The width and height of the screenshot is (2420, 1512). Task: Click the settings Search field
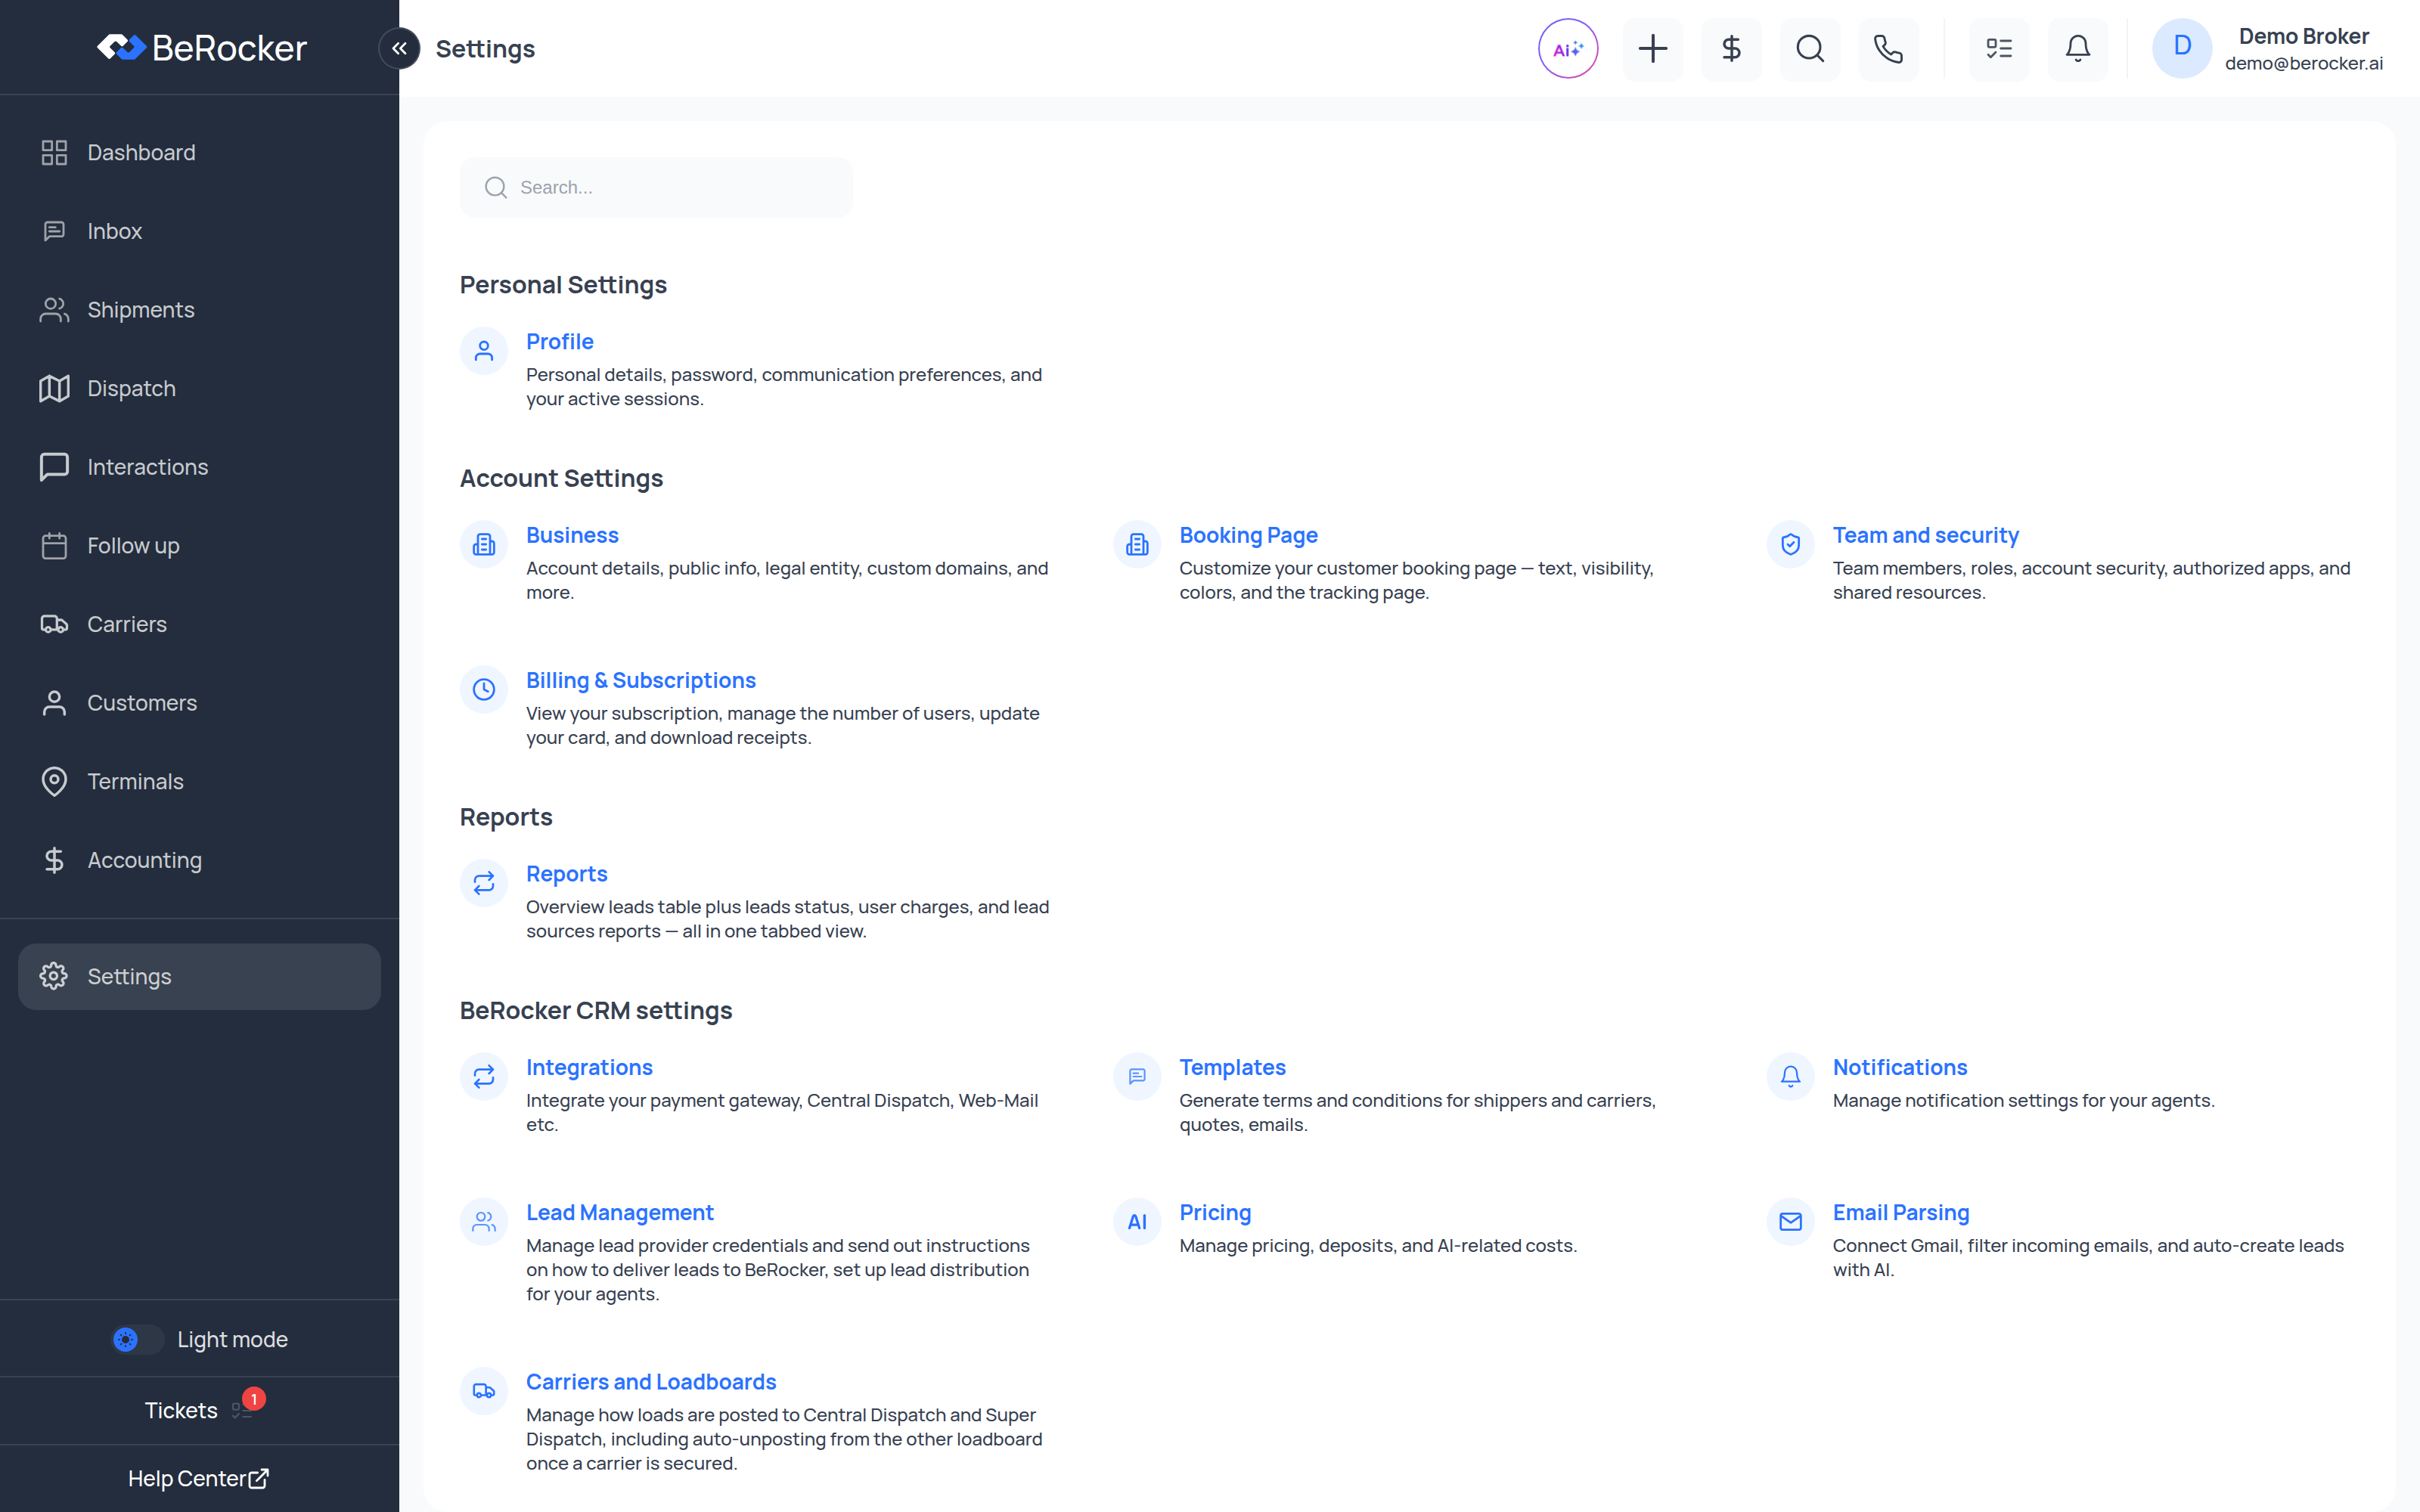(656, 187)
